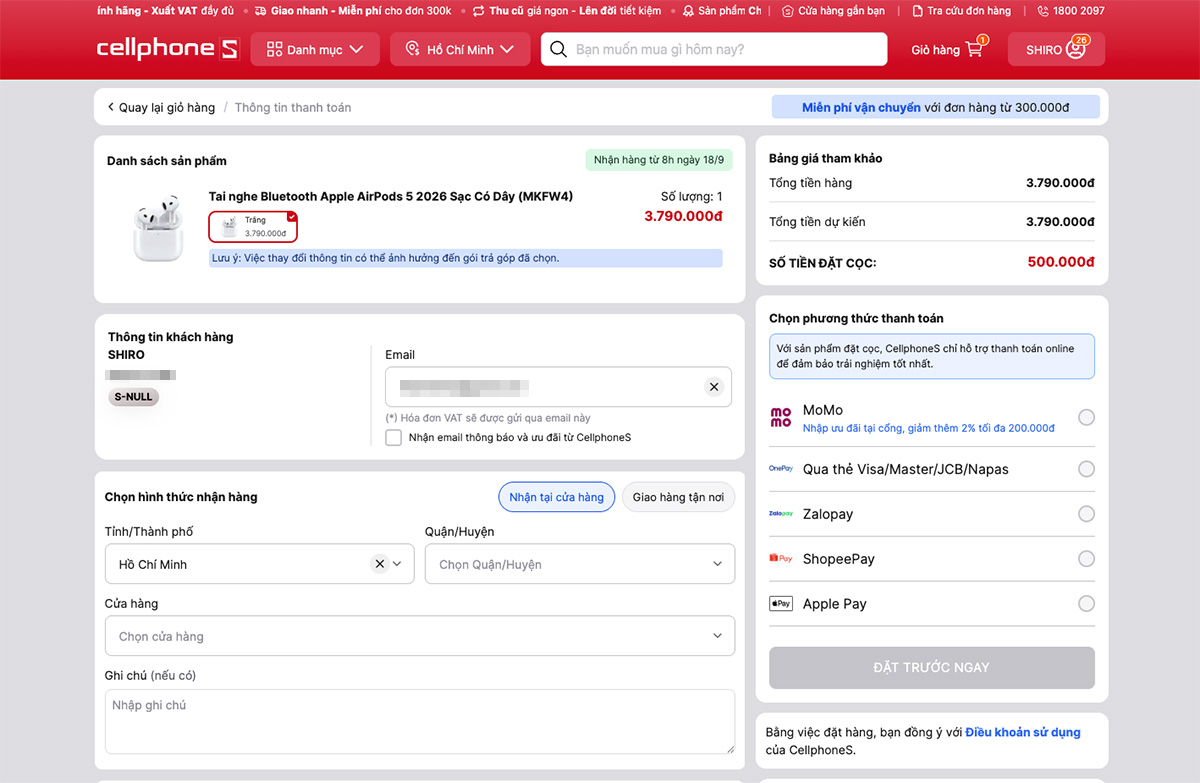Open the Tỉnh/Thành phố dropdown
Image resolution: width=1200 pixels, height=783 pixels.
click(259, 564)
